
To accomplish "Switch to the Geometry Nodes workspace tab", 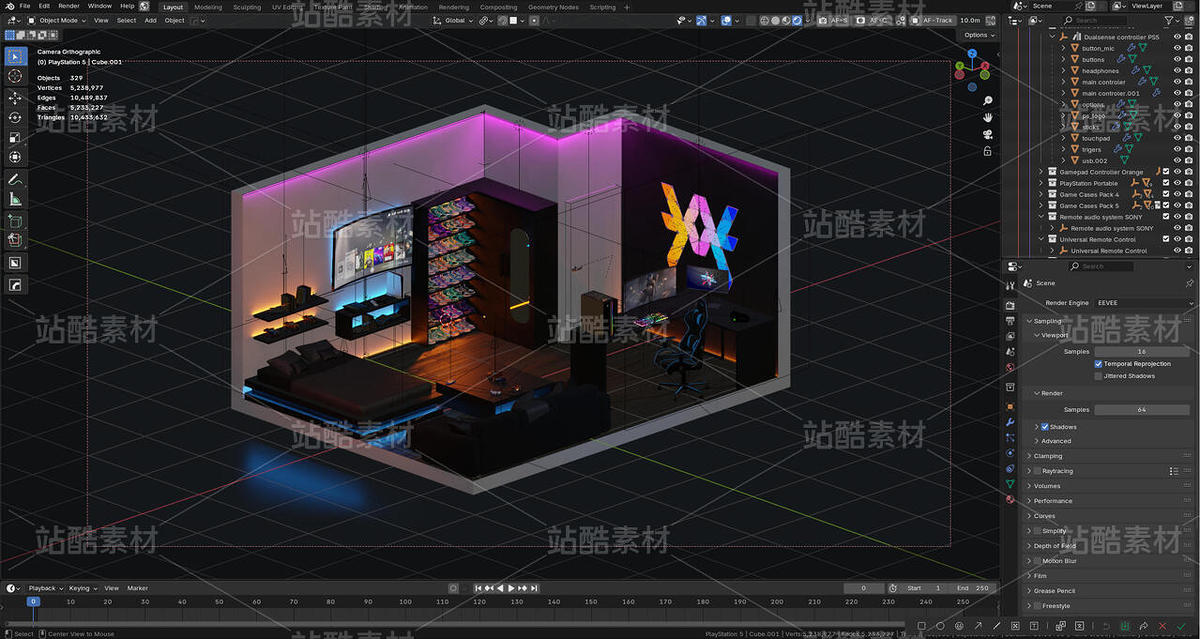I will (553, 7).
